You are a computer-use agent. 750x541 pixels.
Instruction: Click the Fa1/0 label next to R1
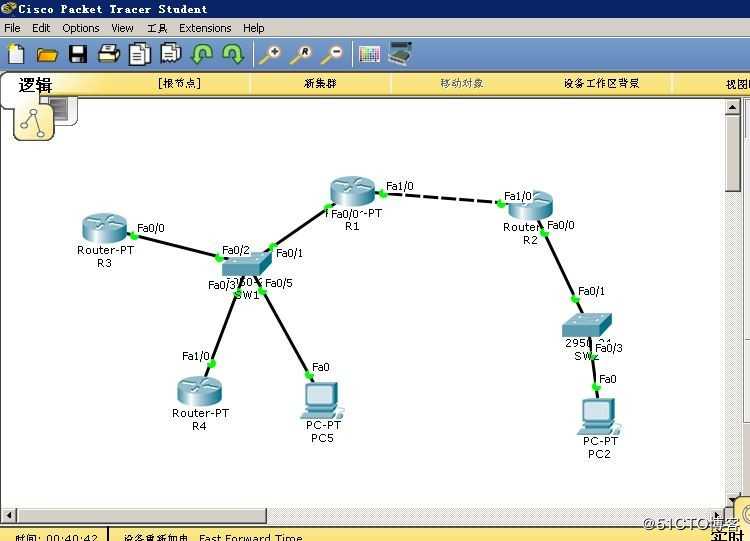400,186
